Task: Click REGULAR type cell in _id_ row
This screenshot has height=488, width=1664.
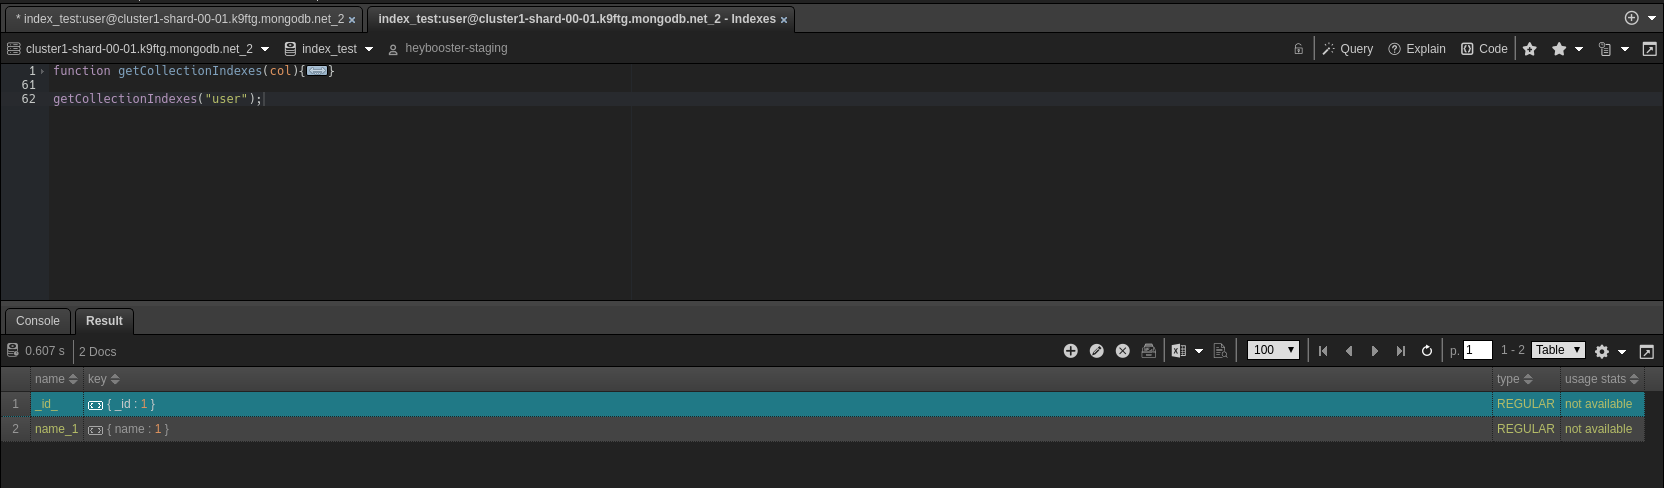Action: coord(1526,404)
